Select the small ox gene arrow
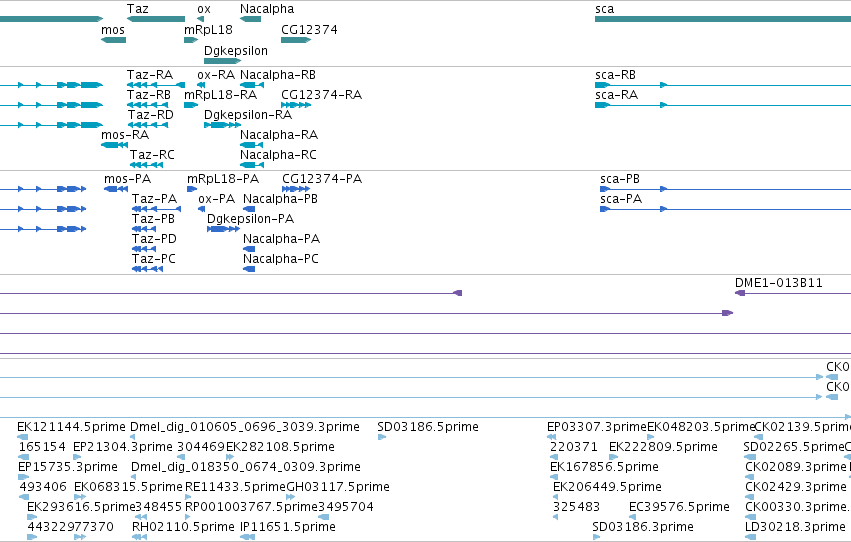Viewport: 851px width, 542px height. pyautogui.click(x=200, y=19)
